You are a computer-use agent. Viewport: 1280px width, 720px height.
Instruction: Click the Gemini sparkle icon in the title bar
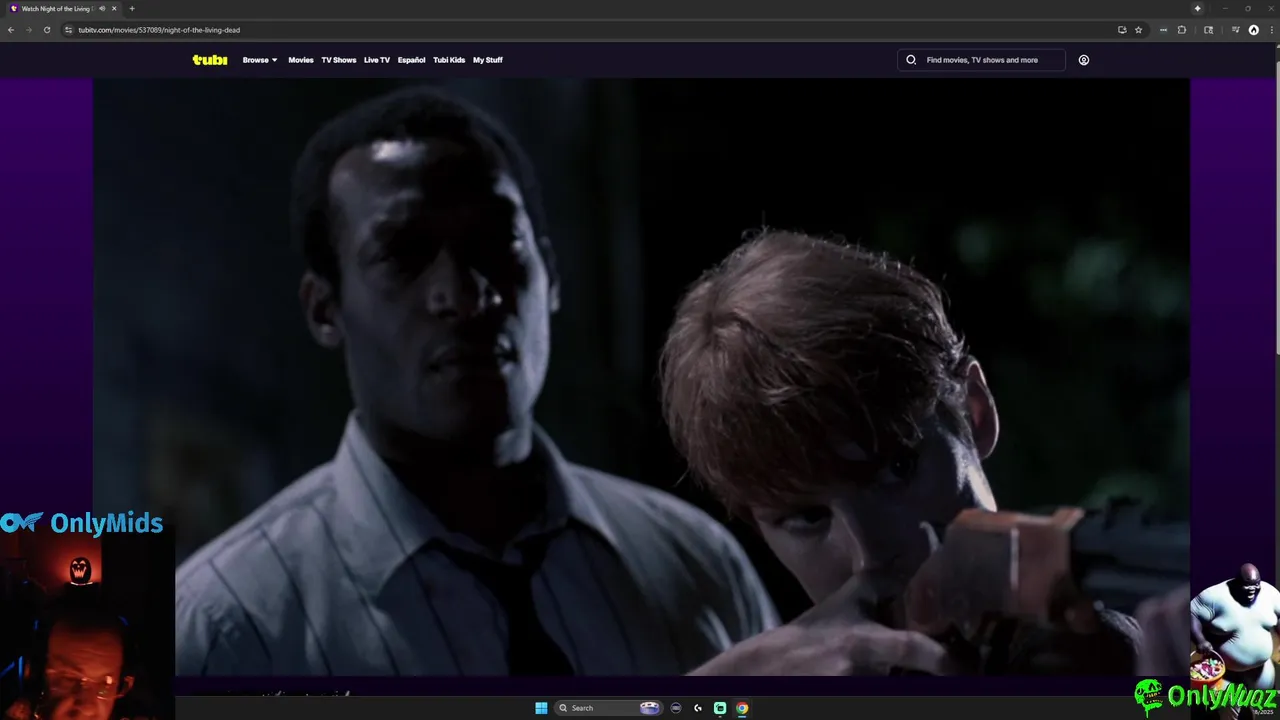coord(1197,9)
